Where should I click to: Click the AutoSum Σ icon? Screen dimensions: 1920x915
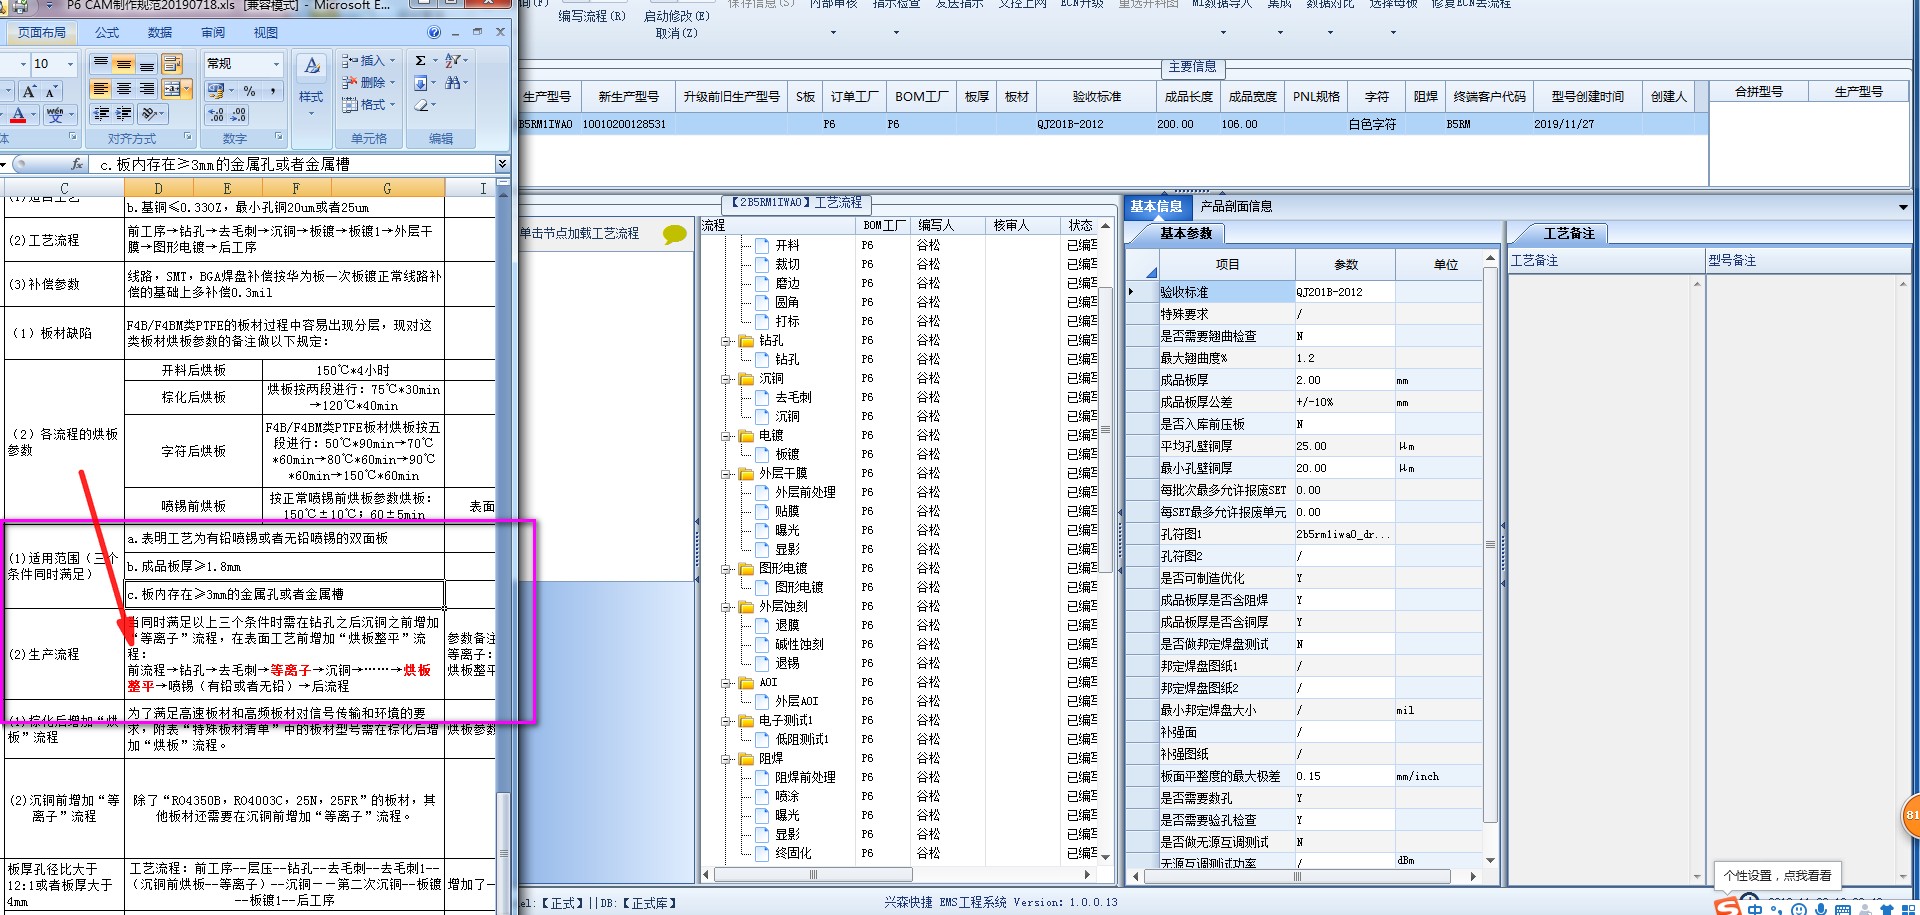pyautogui.click(x=421, y=61)
